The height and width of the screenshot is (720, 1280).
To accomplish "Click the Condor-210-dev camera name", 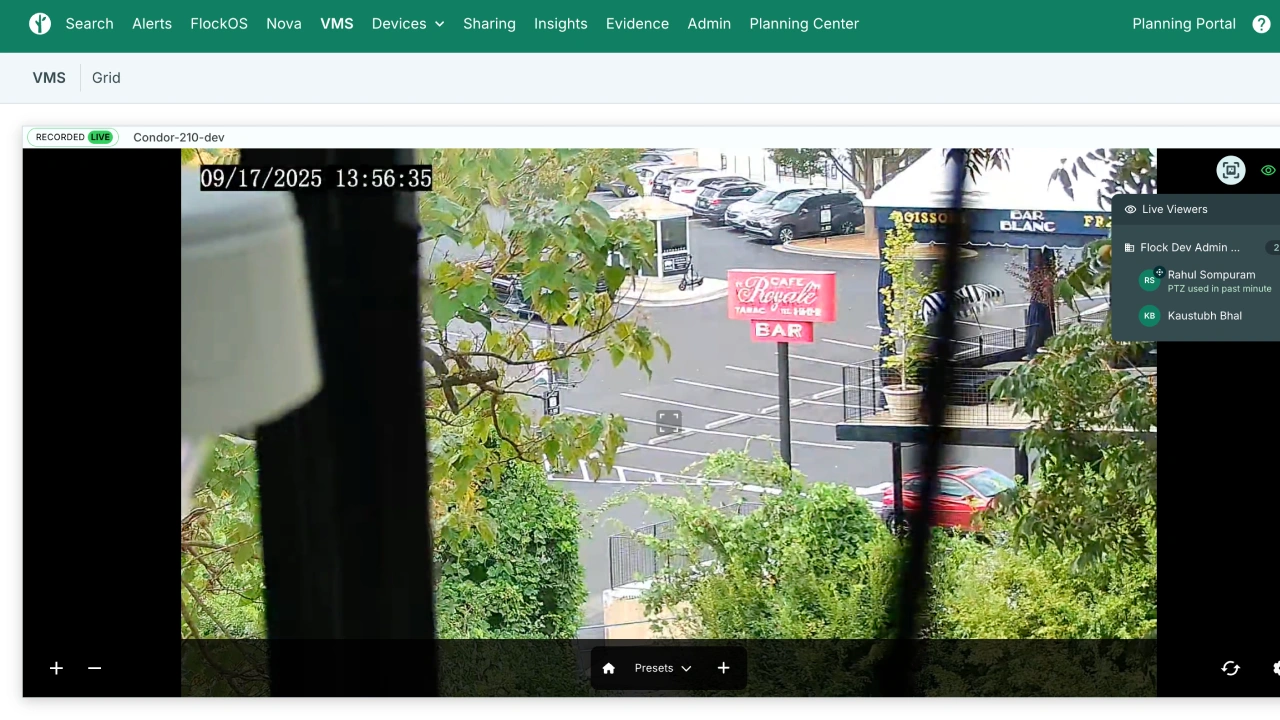I will 179,137.
